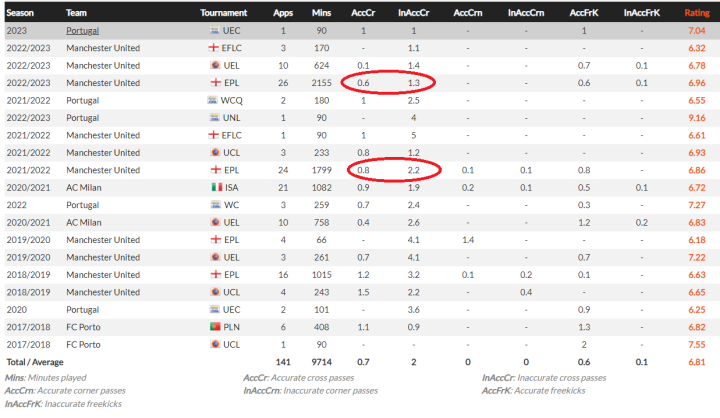Image resolution: width=720 pixels, height=418 pixels.
Task: Sort the table by the AccCr column
Action: click(362, 13)
